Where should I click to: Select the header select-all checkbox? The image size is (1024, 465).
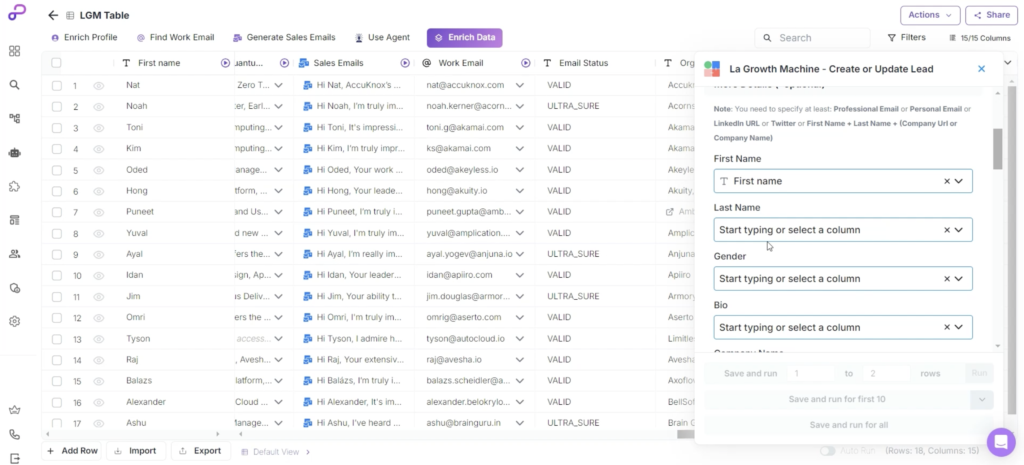(57, 63)
